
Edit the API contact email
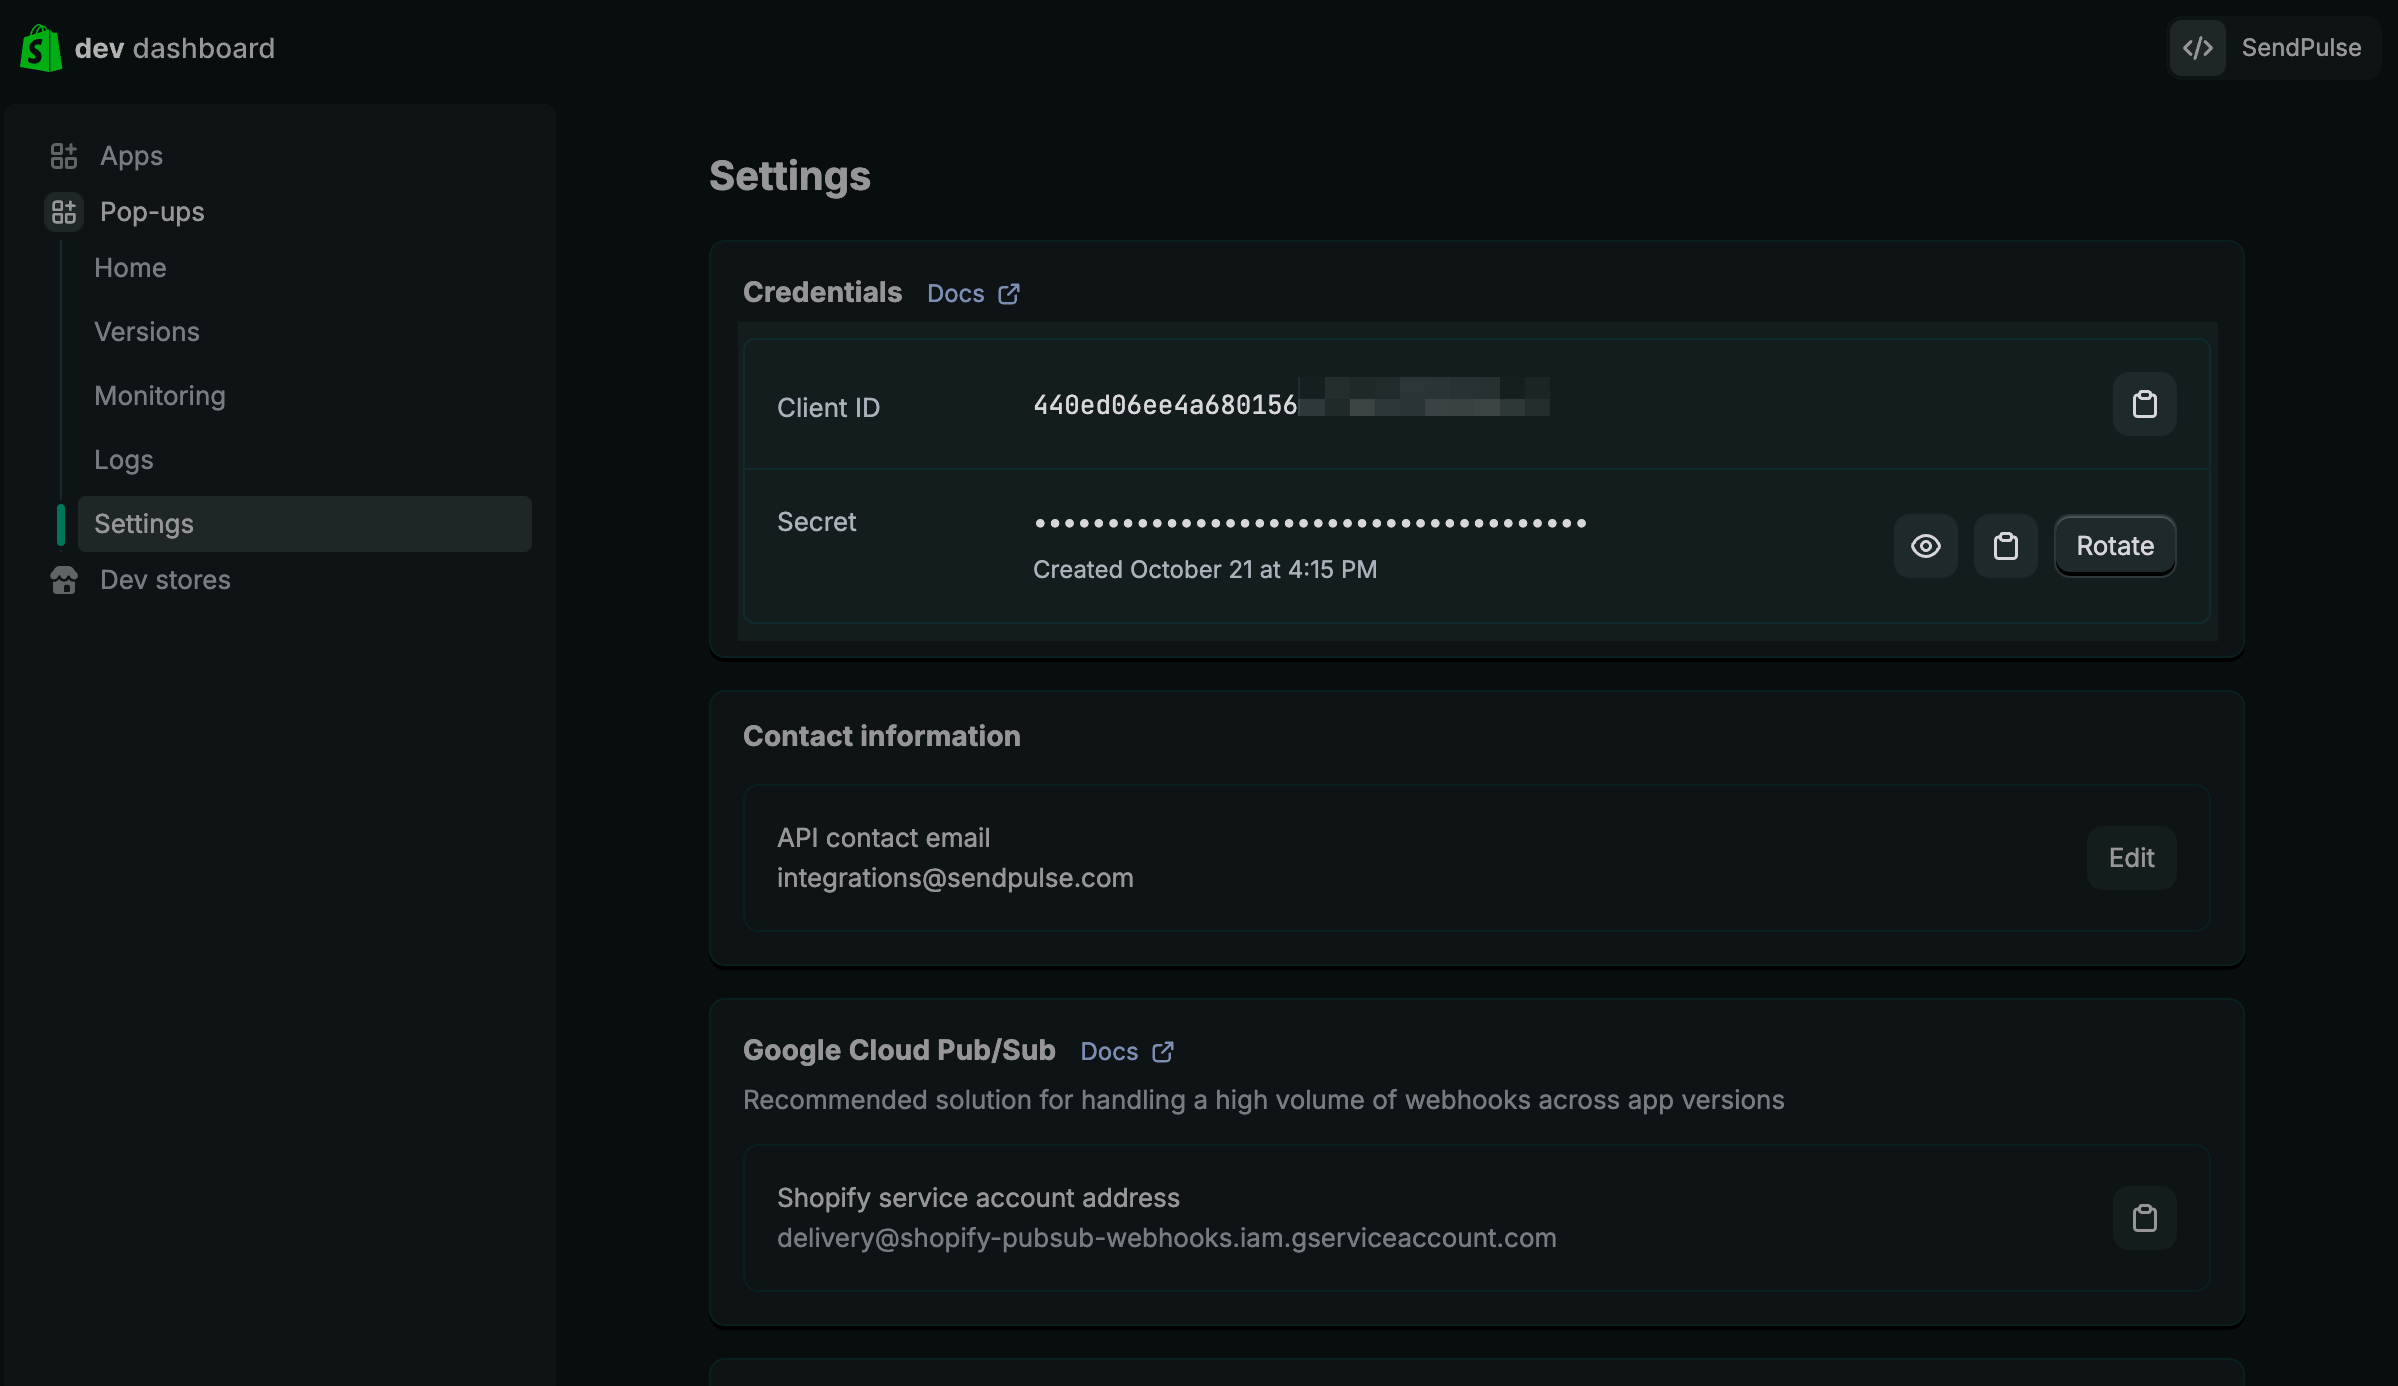tap(2131, 858)
